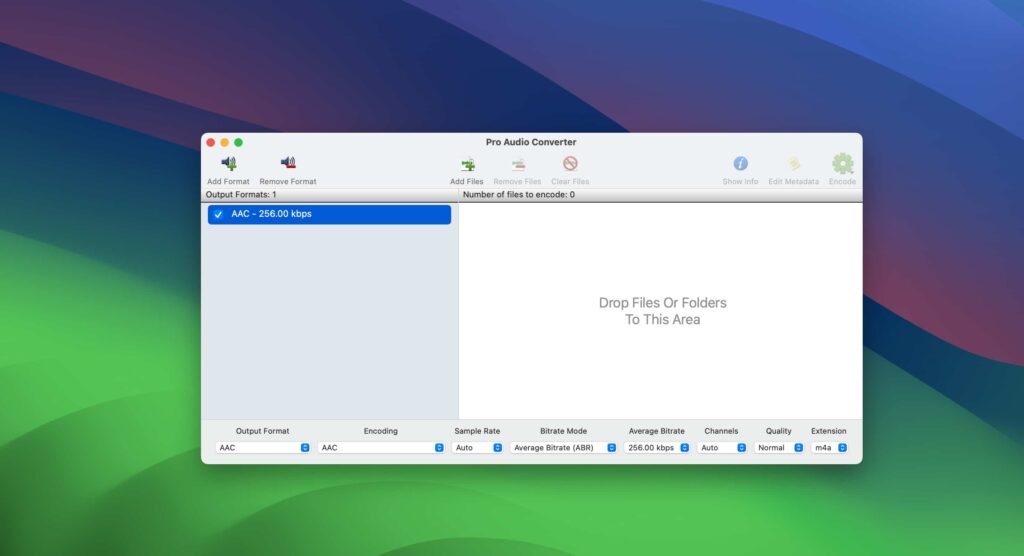
Task: Close the Pro Audio Converter window
Action: tap(211, 142)
